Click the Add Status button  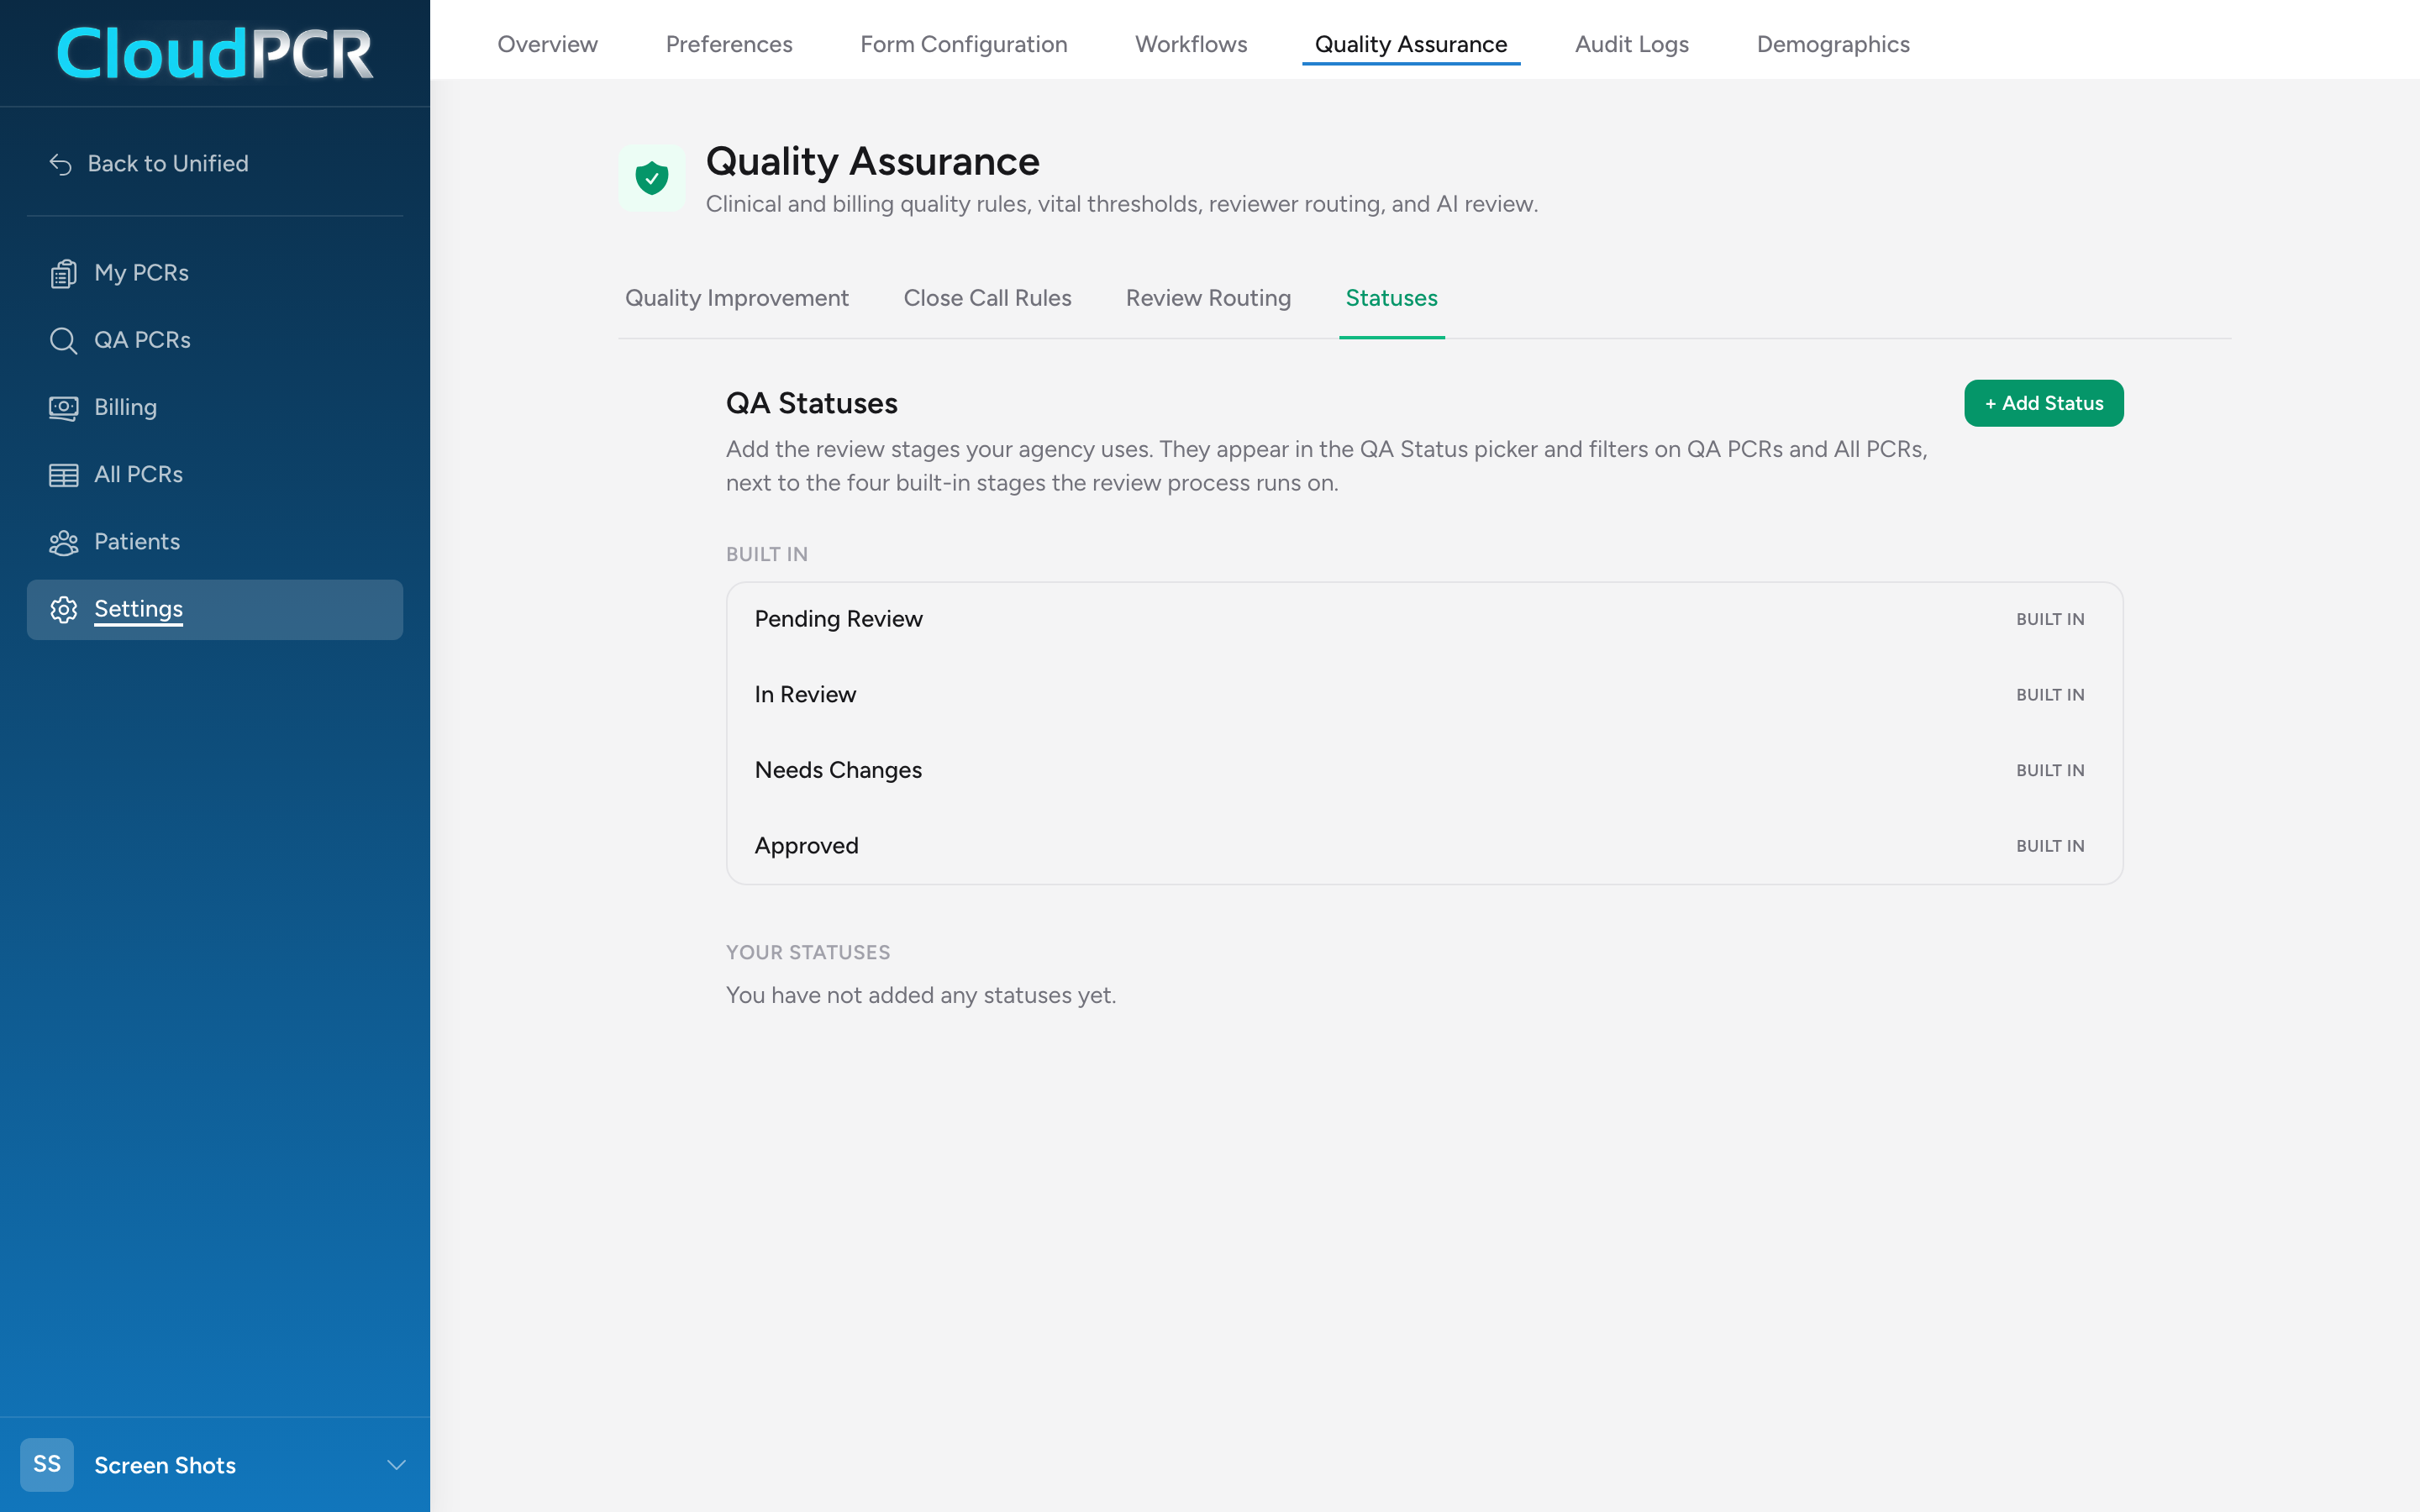[2043, 403]
